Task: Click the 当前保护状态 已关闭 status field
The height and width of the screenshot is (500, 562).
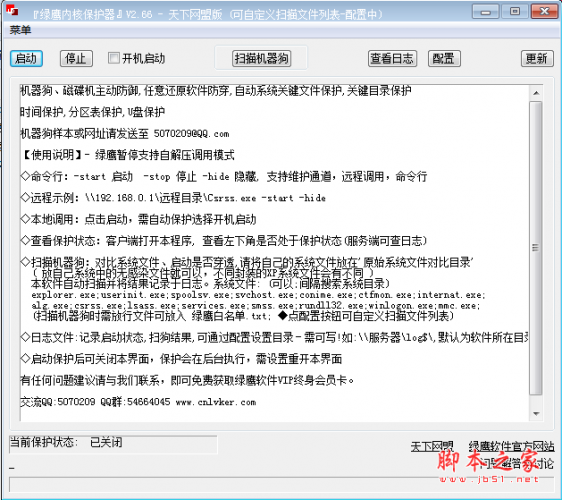Action: tap(113, 444)
